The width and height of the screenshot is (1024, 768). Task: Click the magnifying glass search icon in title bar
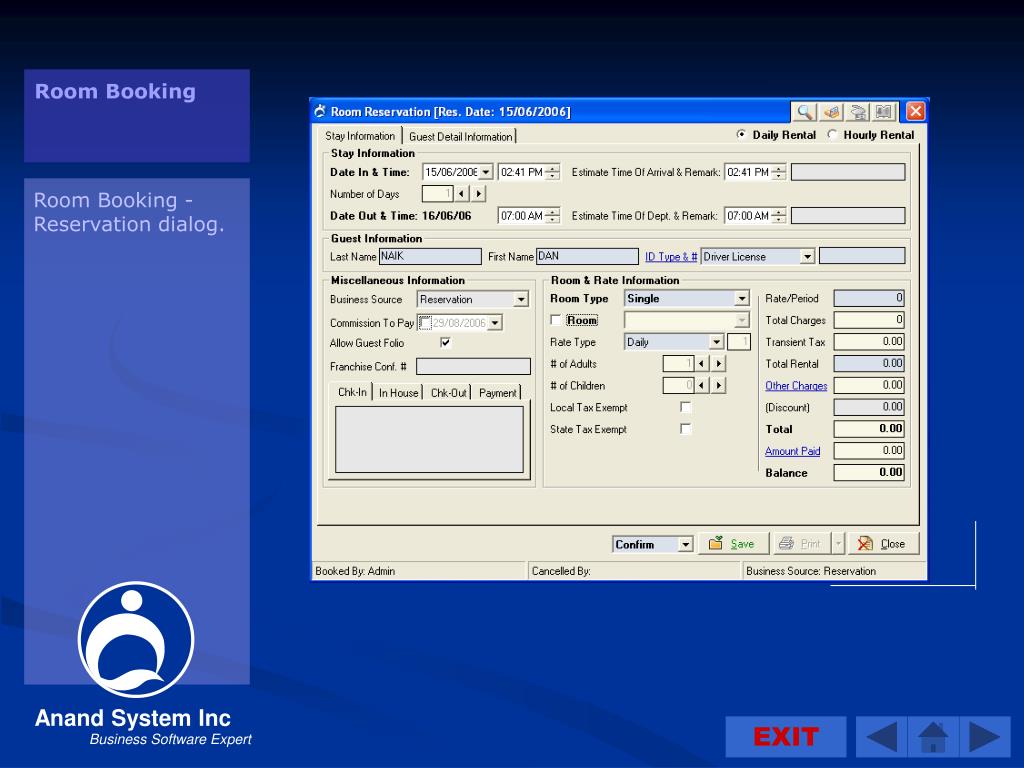point(804,112)
